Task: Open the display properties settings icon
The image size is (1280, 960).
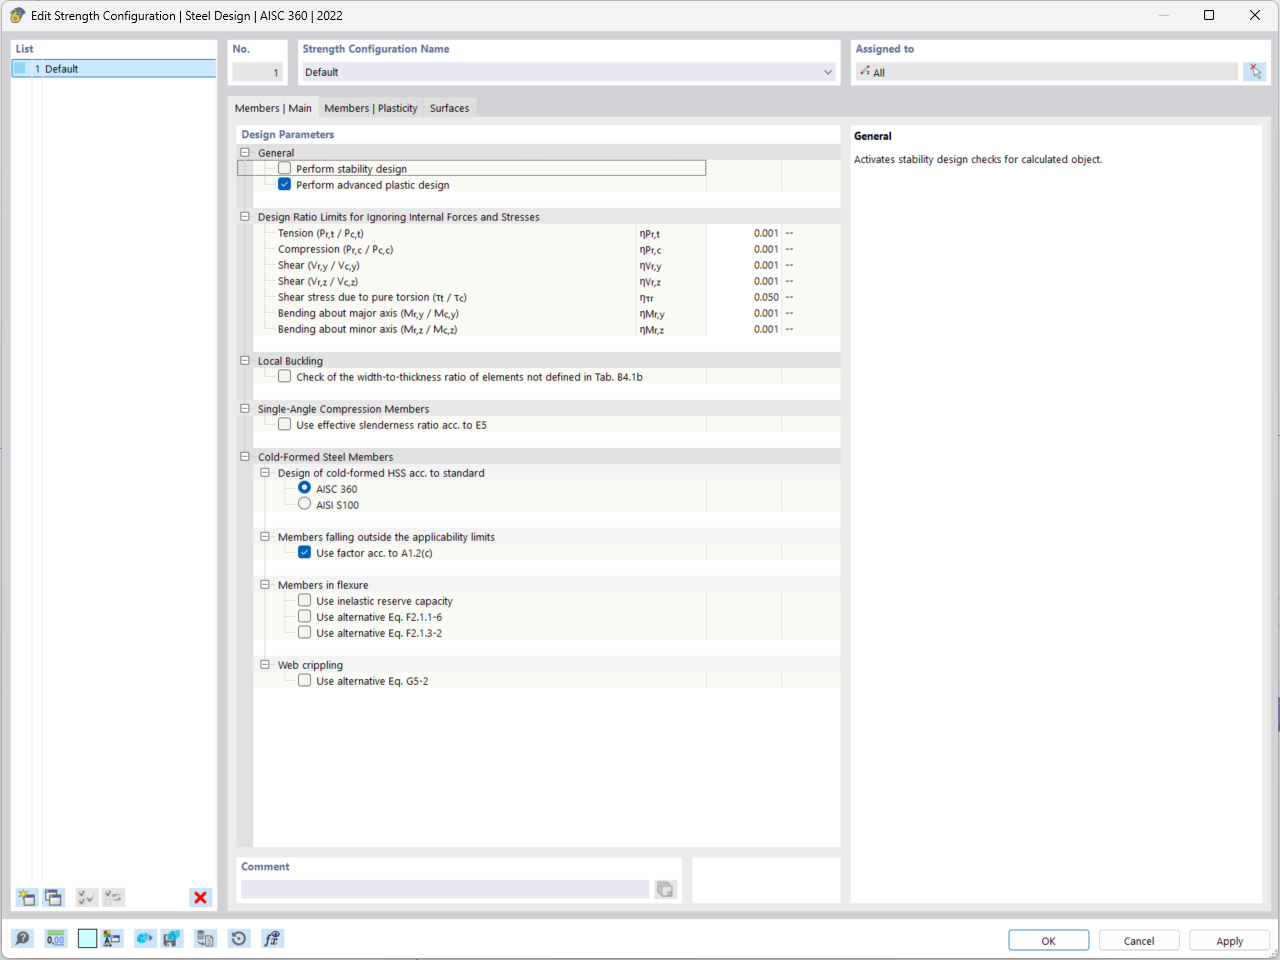Action: pyautogui.click(x=113, y=938)
